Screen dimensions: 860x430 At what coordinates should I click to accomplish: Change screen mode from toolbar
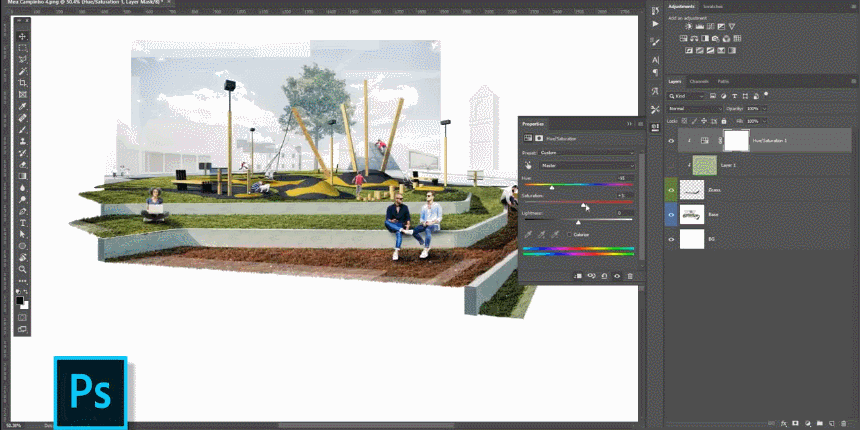click(x=22, y=329)
